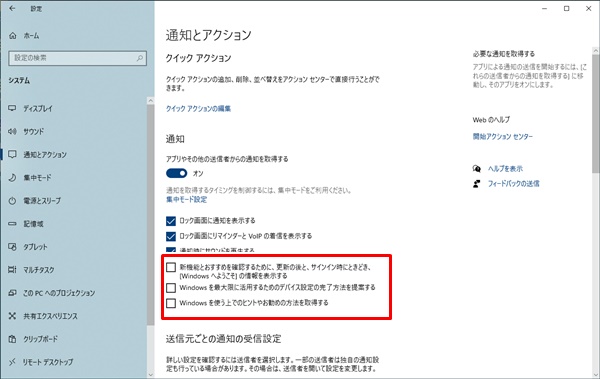This screenshot has width=600, height=379.
Task: Click the ヘルプを表示 link
Action: coord(505,168)
